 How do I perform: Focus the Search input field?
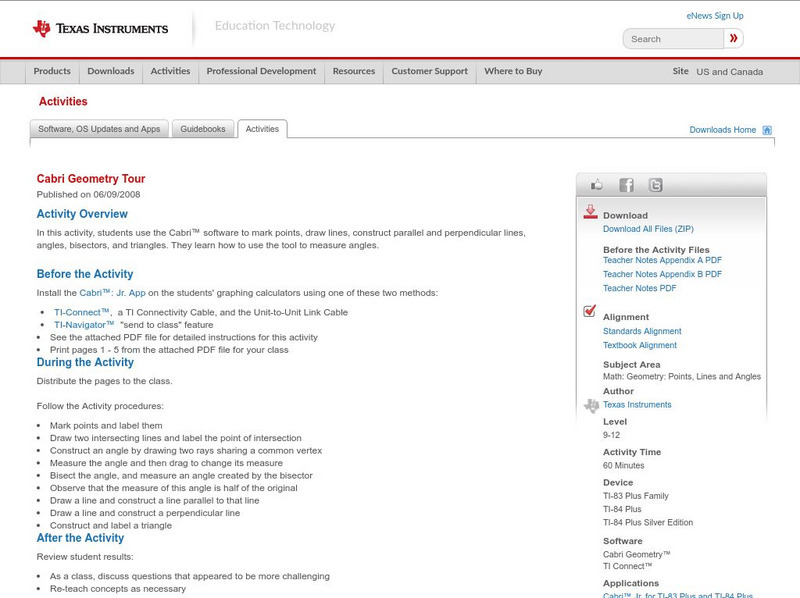[673, 39]
